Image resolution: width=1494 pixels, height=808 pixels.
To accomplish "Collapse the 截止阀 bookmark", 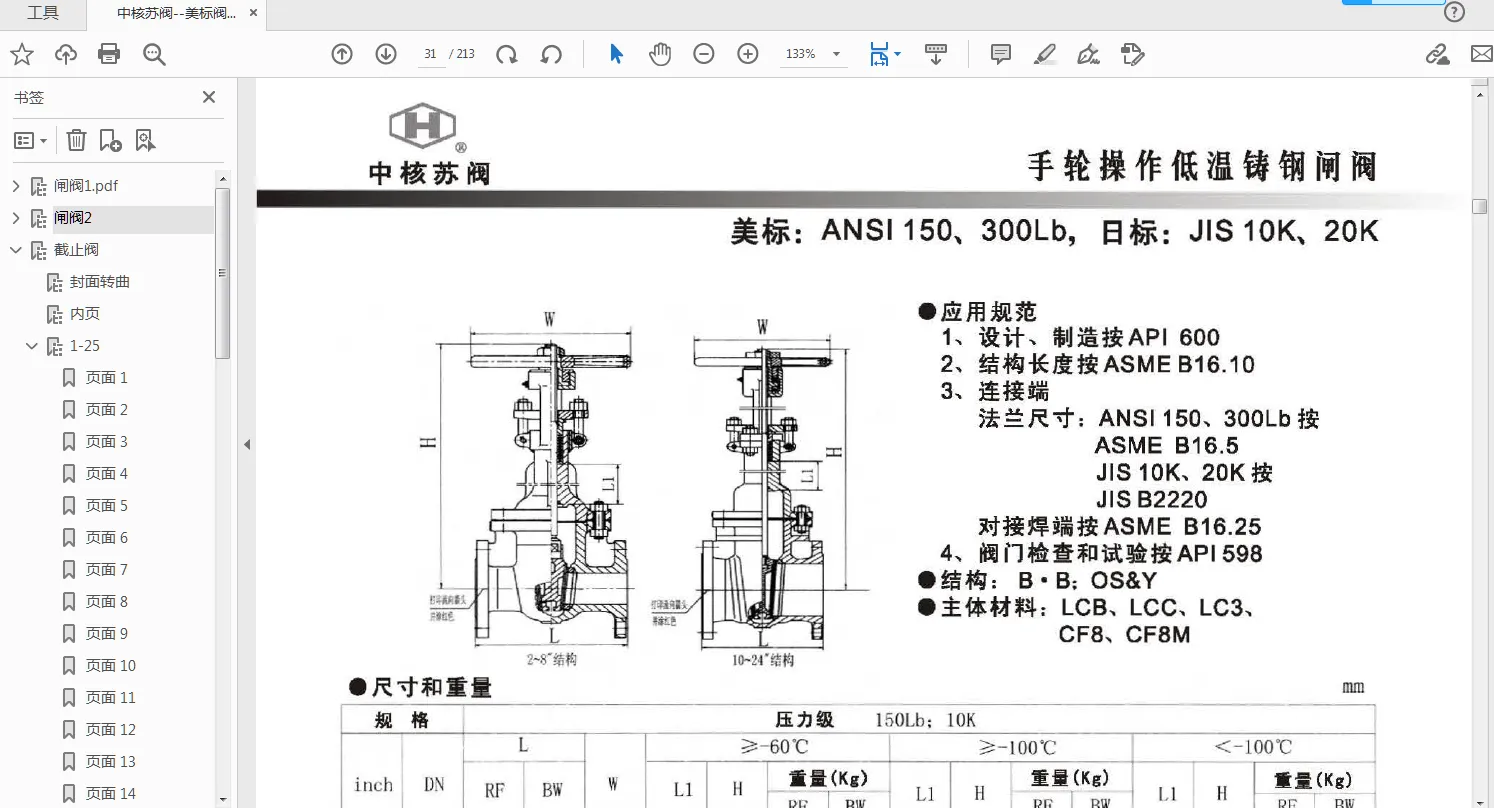I will [x=15, y=250].
